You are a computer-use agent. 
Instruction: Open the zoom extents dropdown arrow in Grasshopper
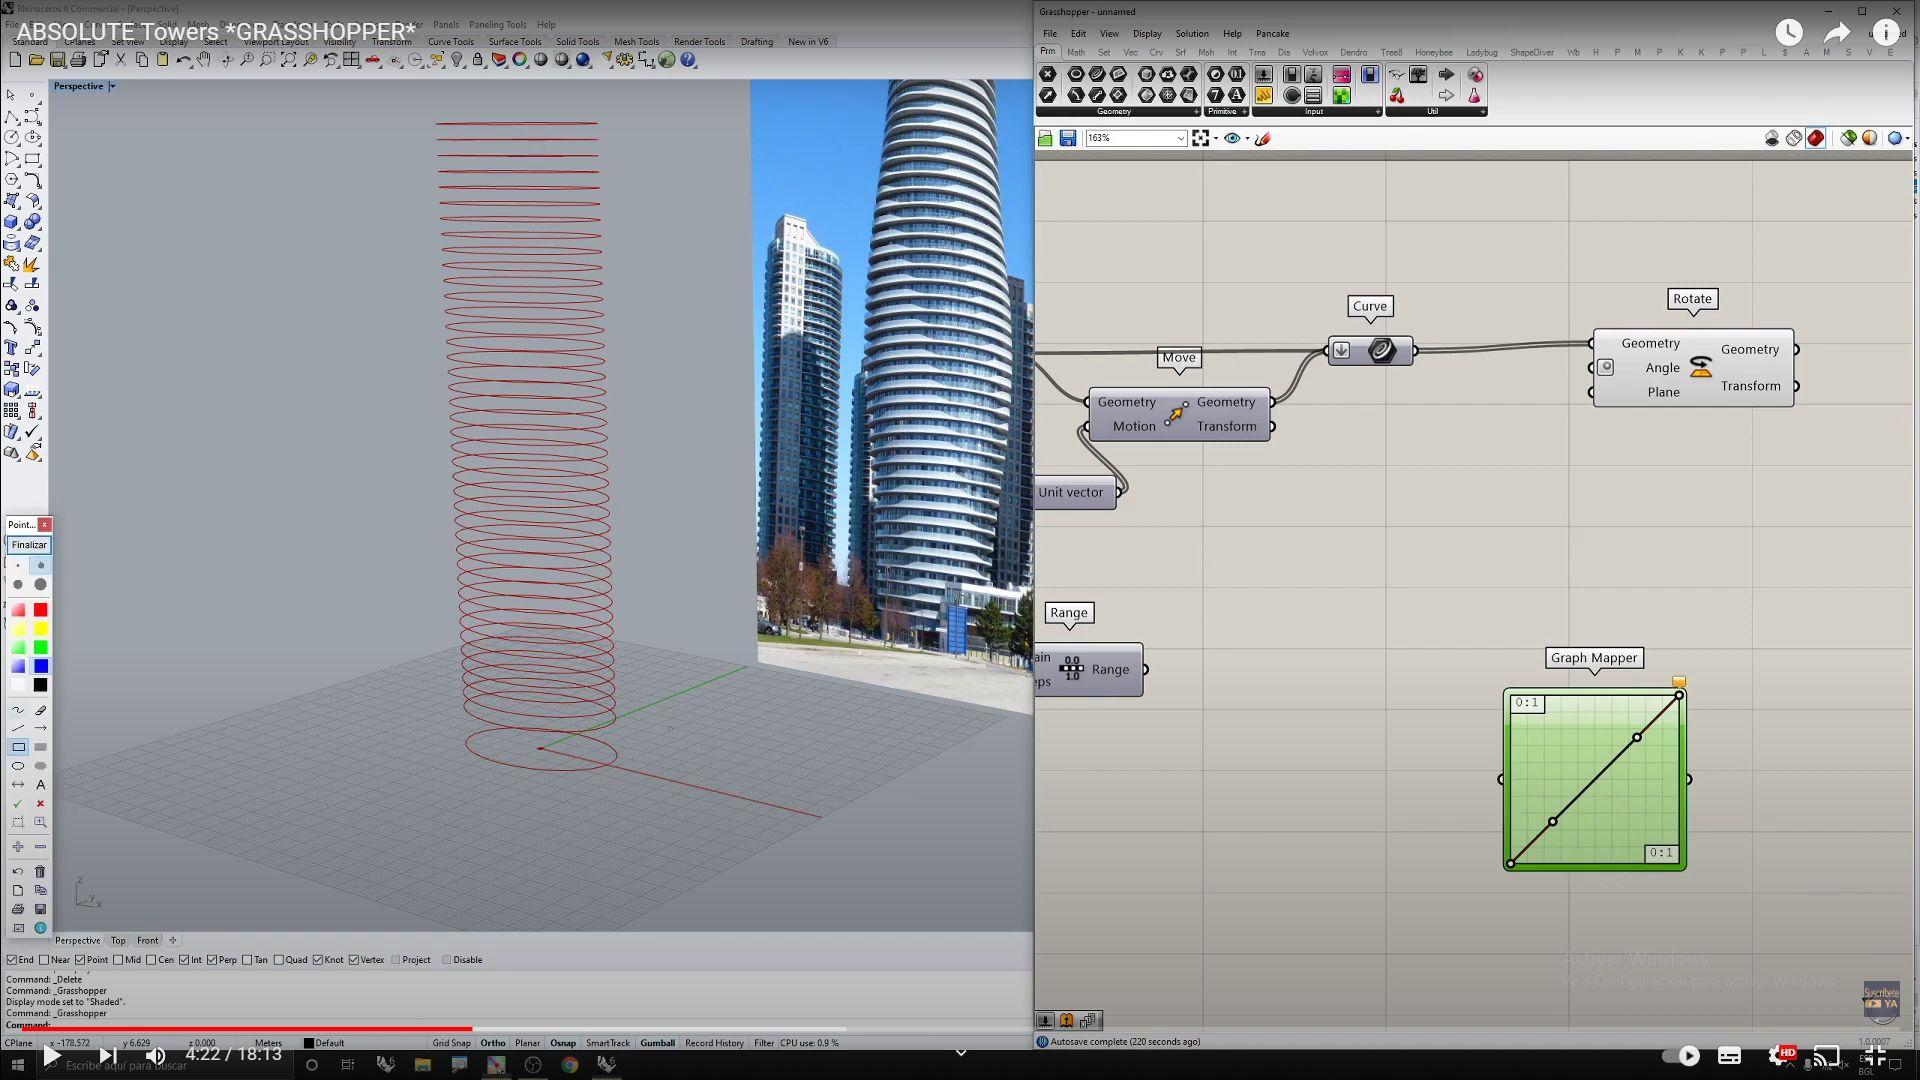click(x=1215, y=139)
